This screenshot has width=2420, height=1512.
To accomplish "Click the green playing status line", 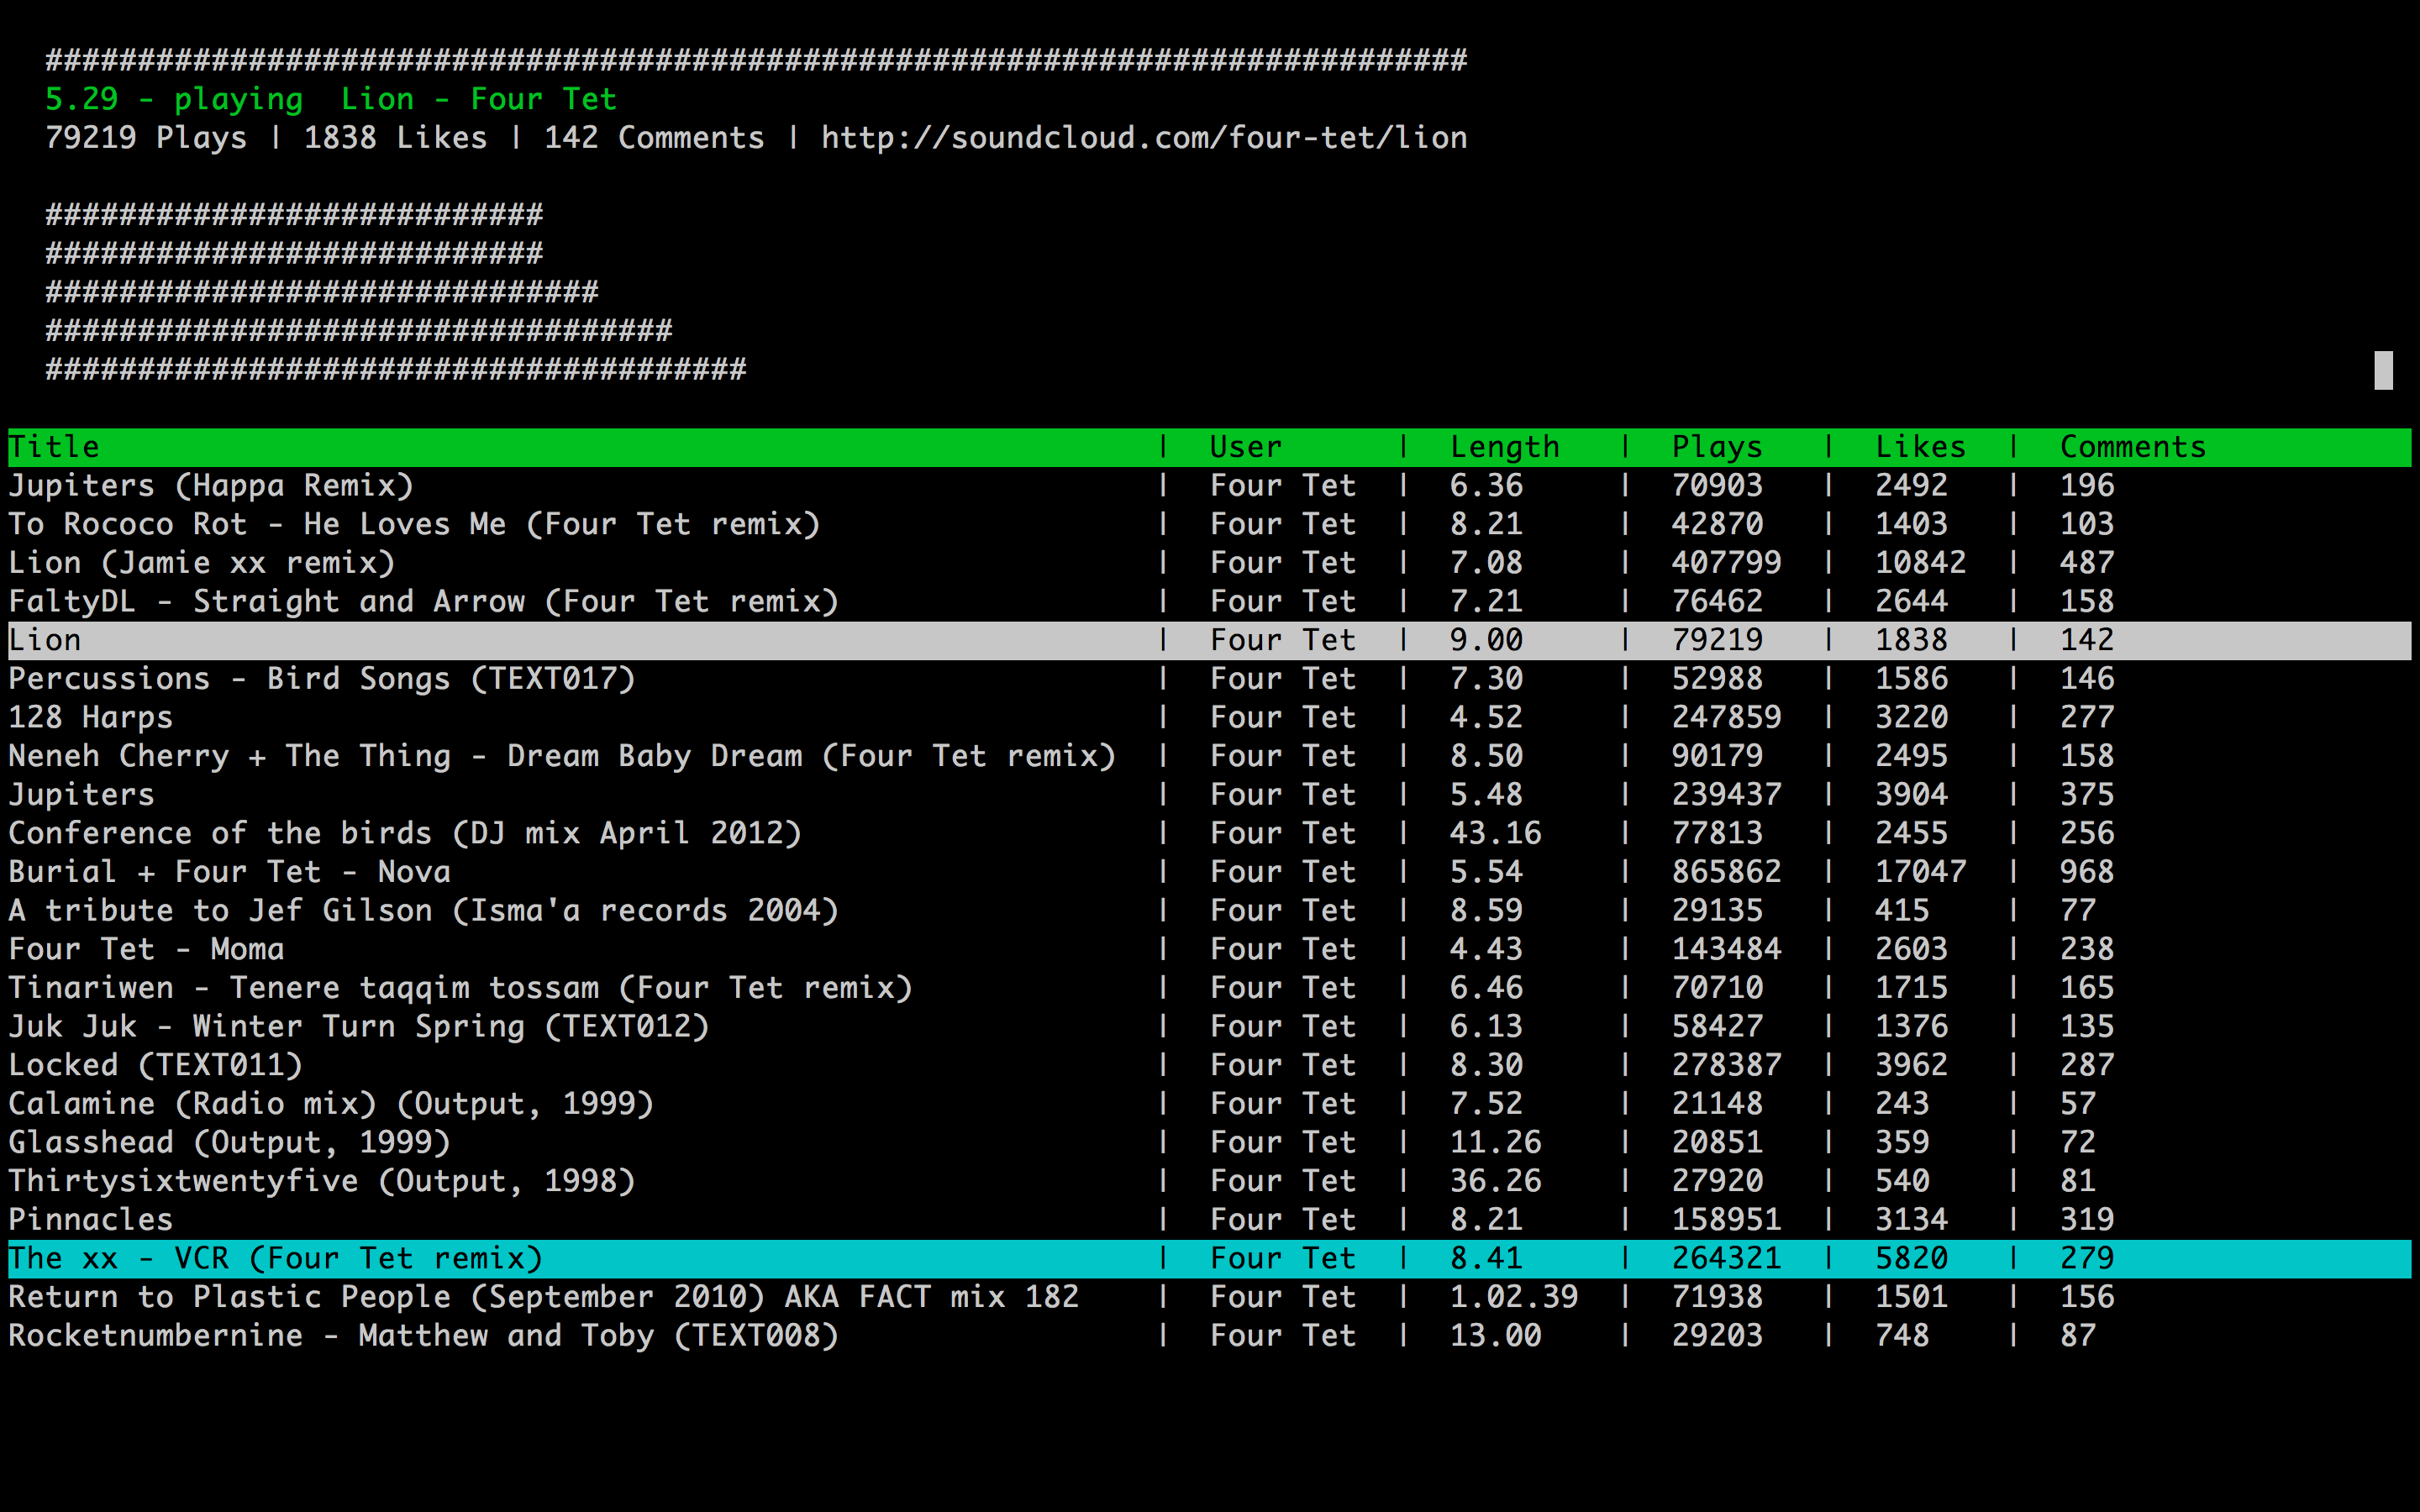I will [330, 99].
